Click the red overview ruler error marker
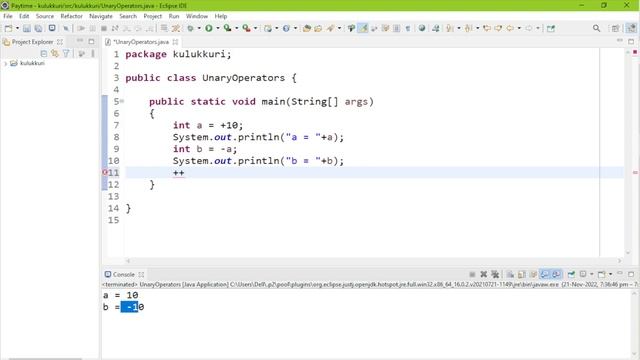This screenshot has width=640, height=360. (x=635, y=173)
